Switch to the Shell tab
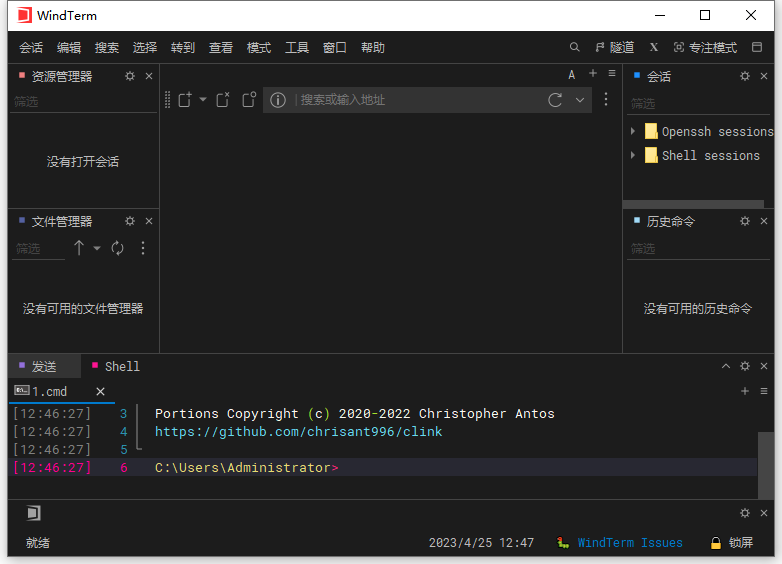 pyautogui.click(x=116, y=367)
